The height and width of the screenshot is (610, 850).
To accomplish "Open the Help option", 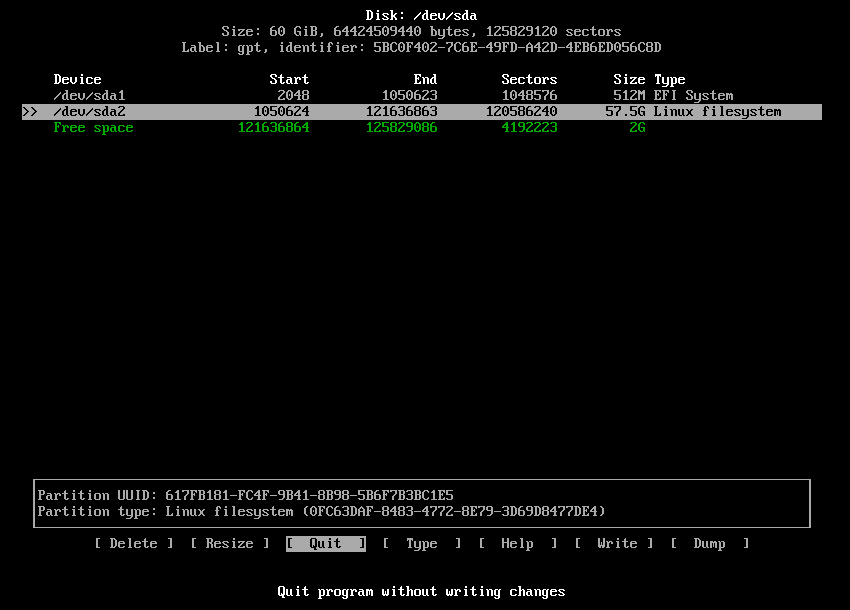I will 517,543.
